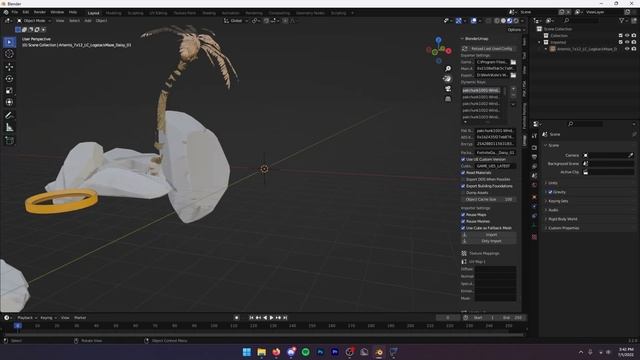Click the Object Cache Size slider field
The height and width of the screenshot is (360, 640).
click(x=489, y=200)
